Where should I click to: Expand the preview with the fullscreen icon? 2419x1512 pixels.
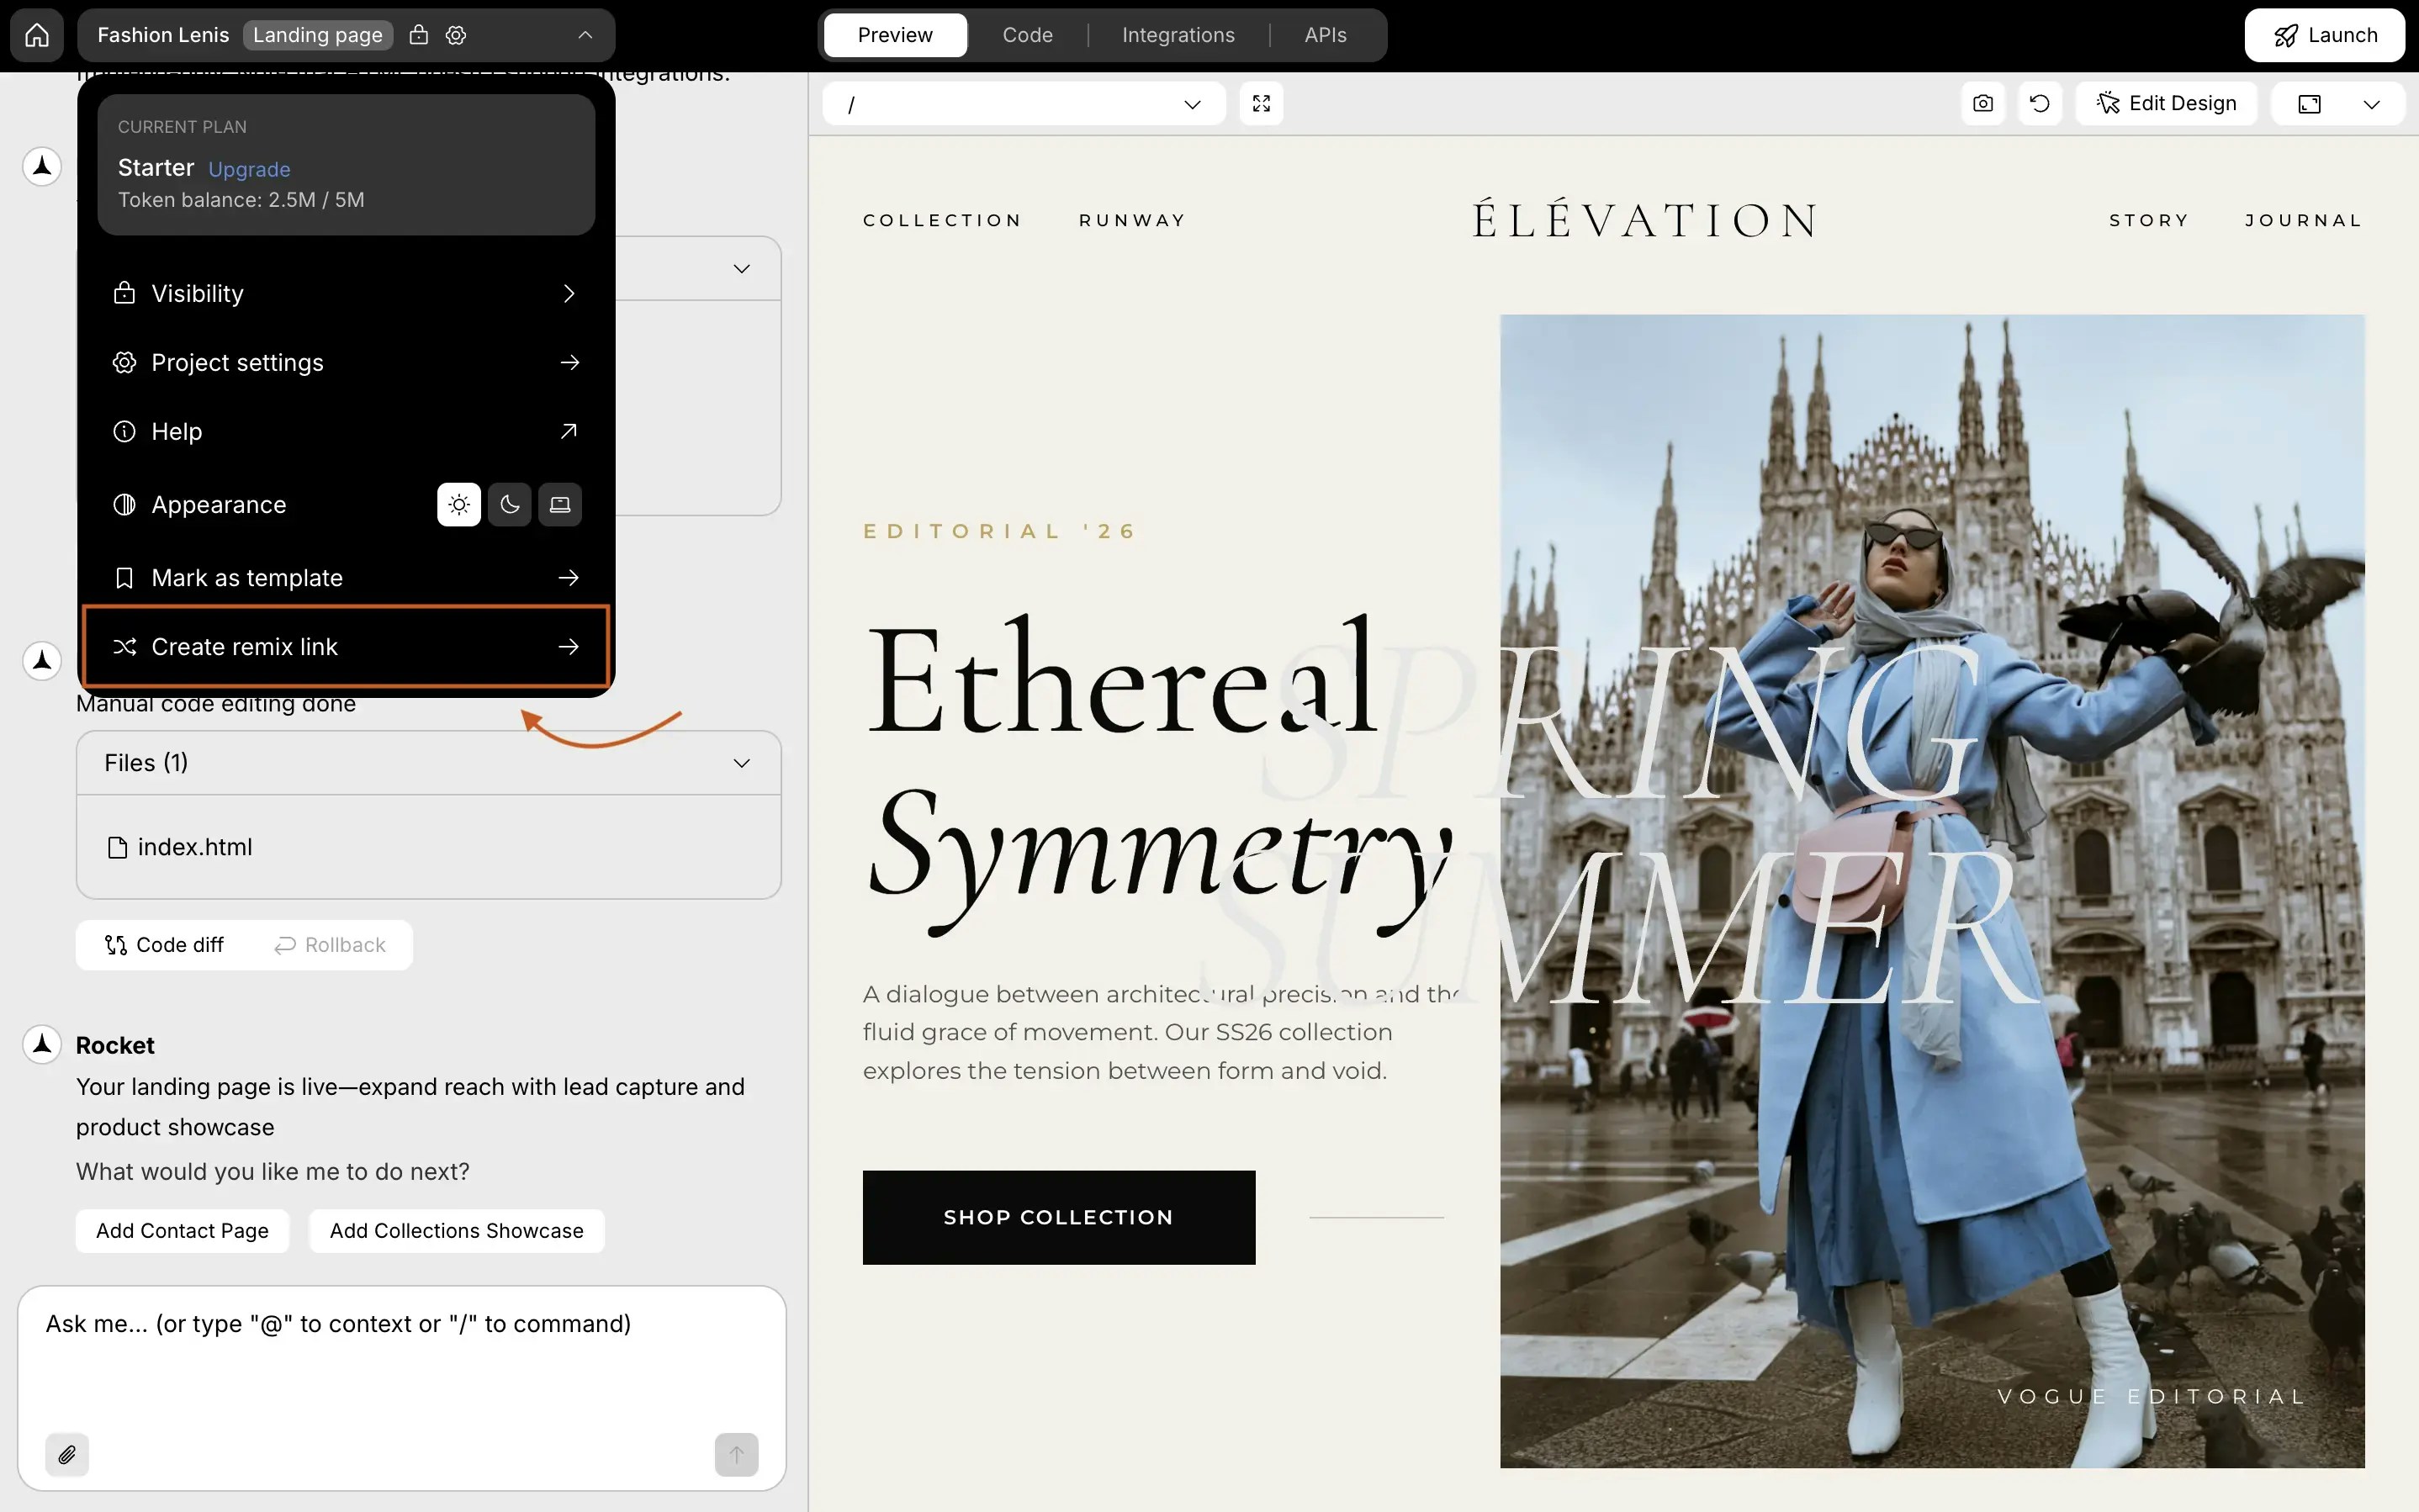click(x=1260, y=103)
